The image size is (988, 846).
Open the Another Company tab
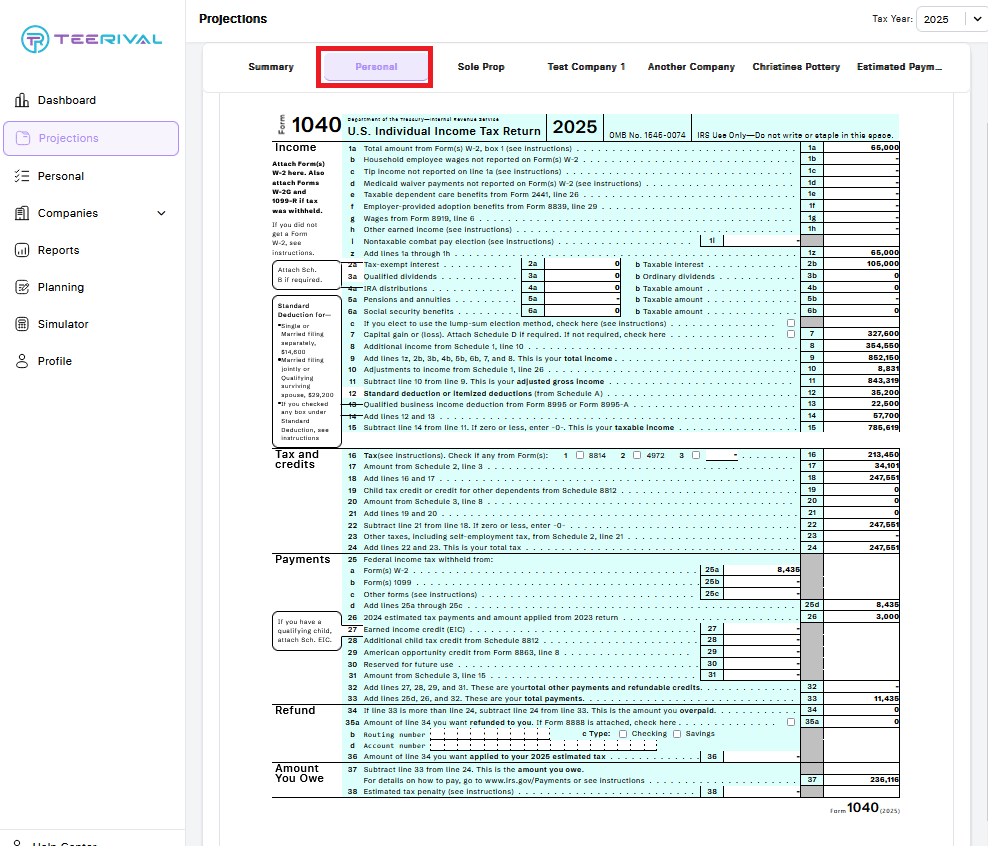(x=691, y=67)
